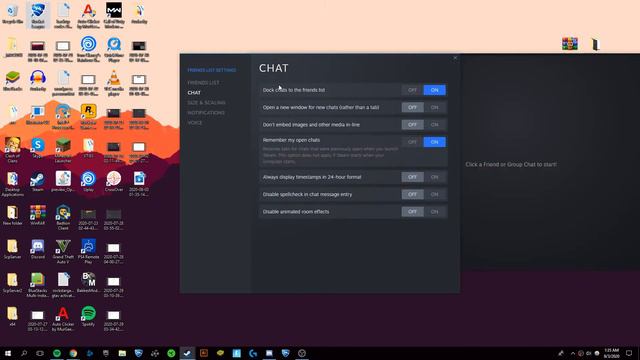Select OFF for 24-hour format timestamps
The image size is (640, 360).
pyautogui.click(x=412, y=177)
